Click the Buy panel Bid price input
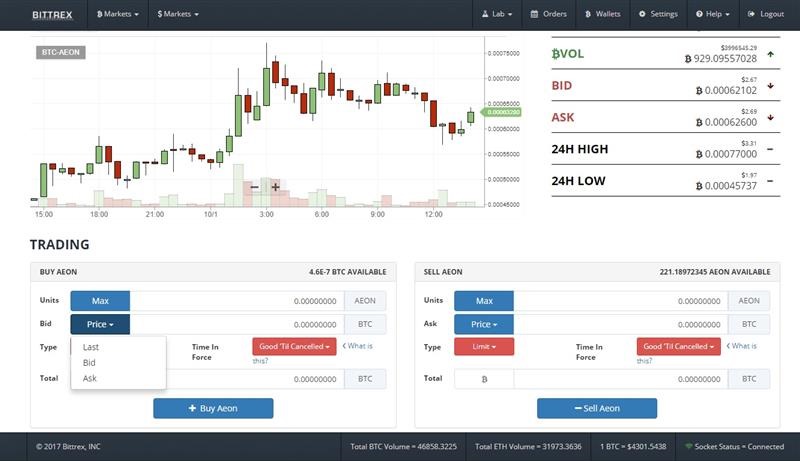Image resolution: width=800 pixels, height=461 pixels. 237,324
